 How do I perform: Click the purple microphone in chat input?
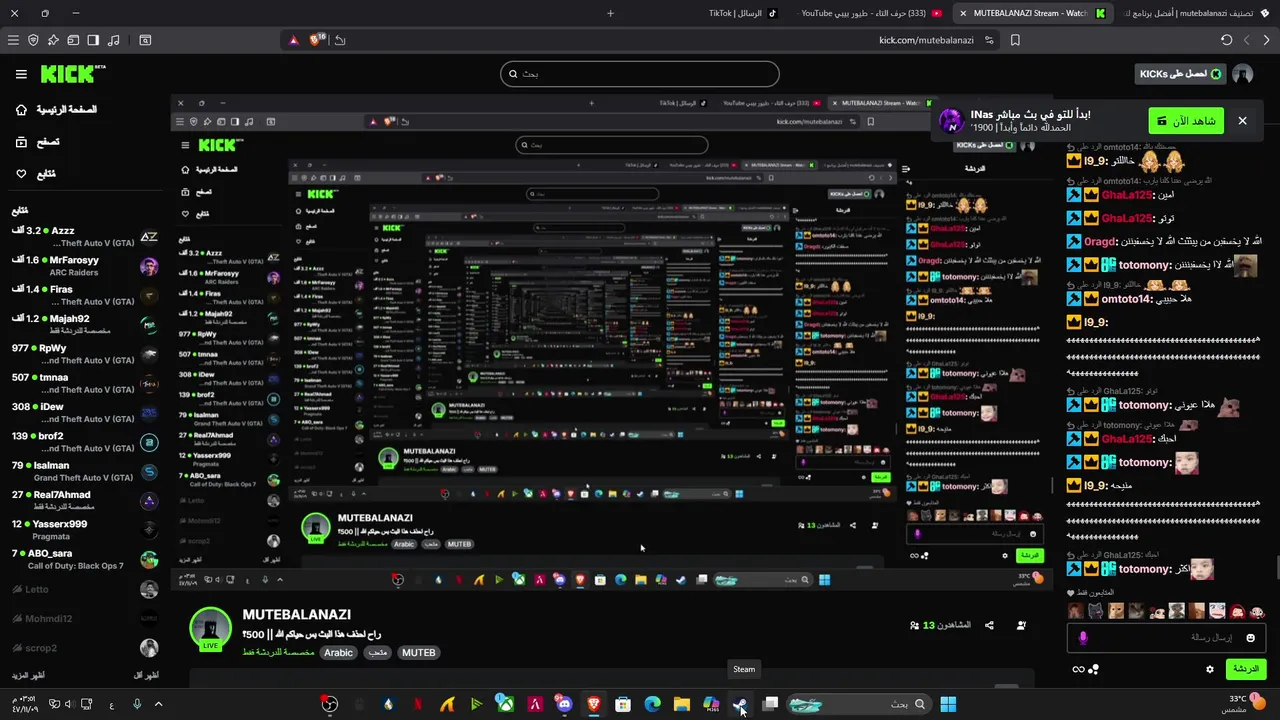(1082, 638)
